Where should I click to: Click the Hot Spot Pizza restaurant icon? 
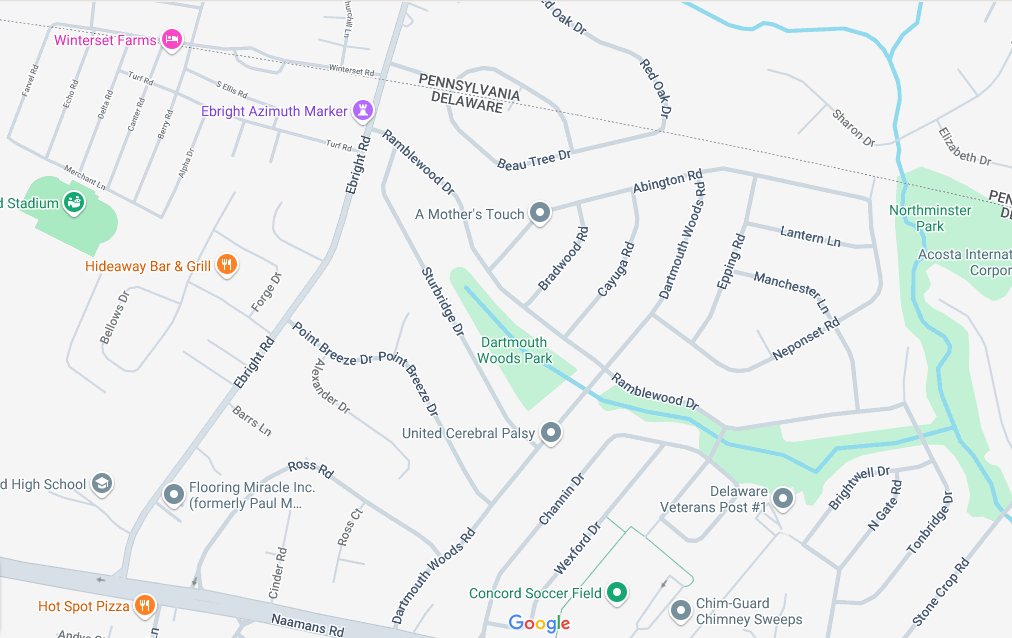pyautogui.click(x=145, y=605)
